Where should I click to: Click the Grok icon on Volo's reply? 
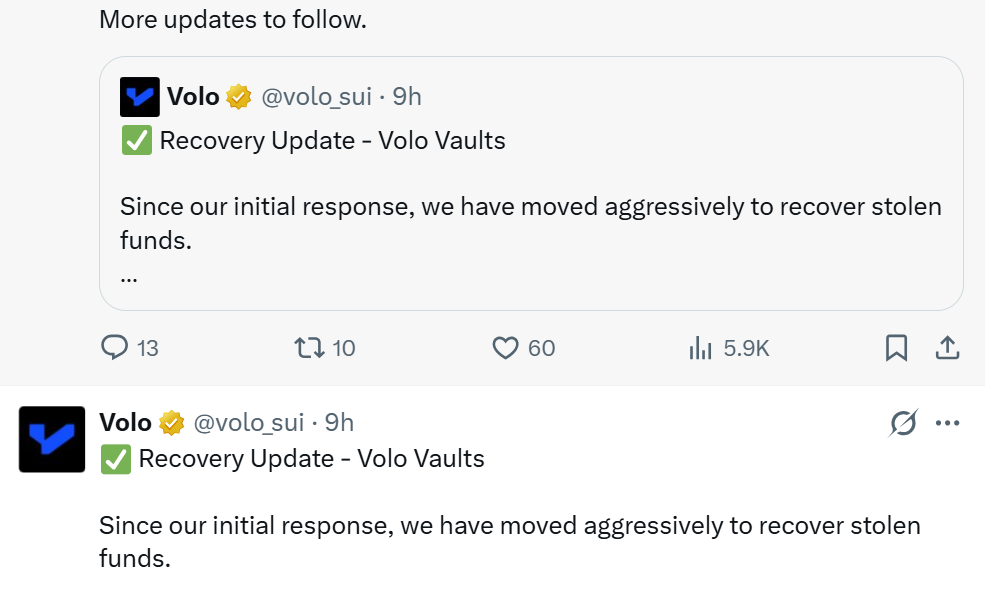point(903,423)
